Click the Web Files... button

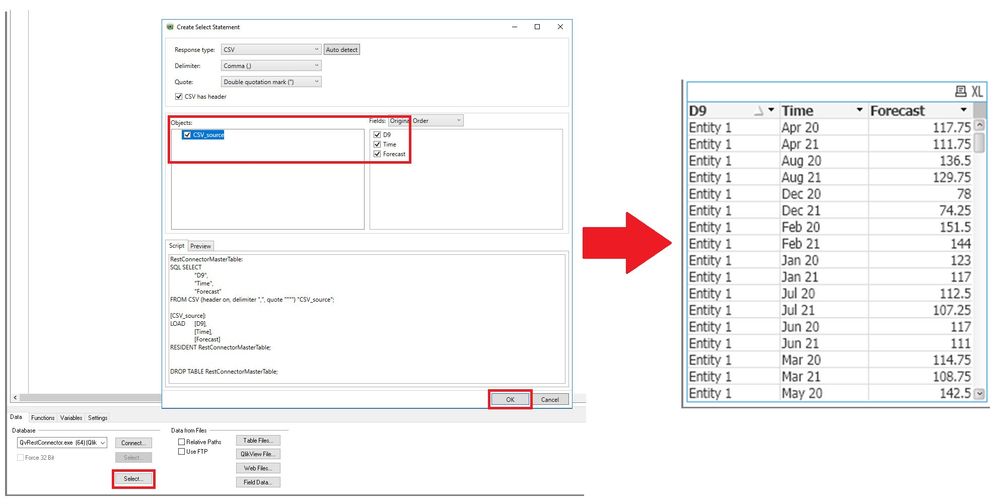click(x=257, y=468)
